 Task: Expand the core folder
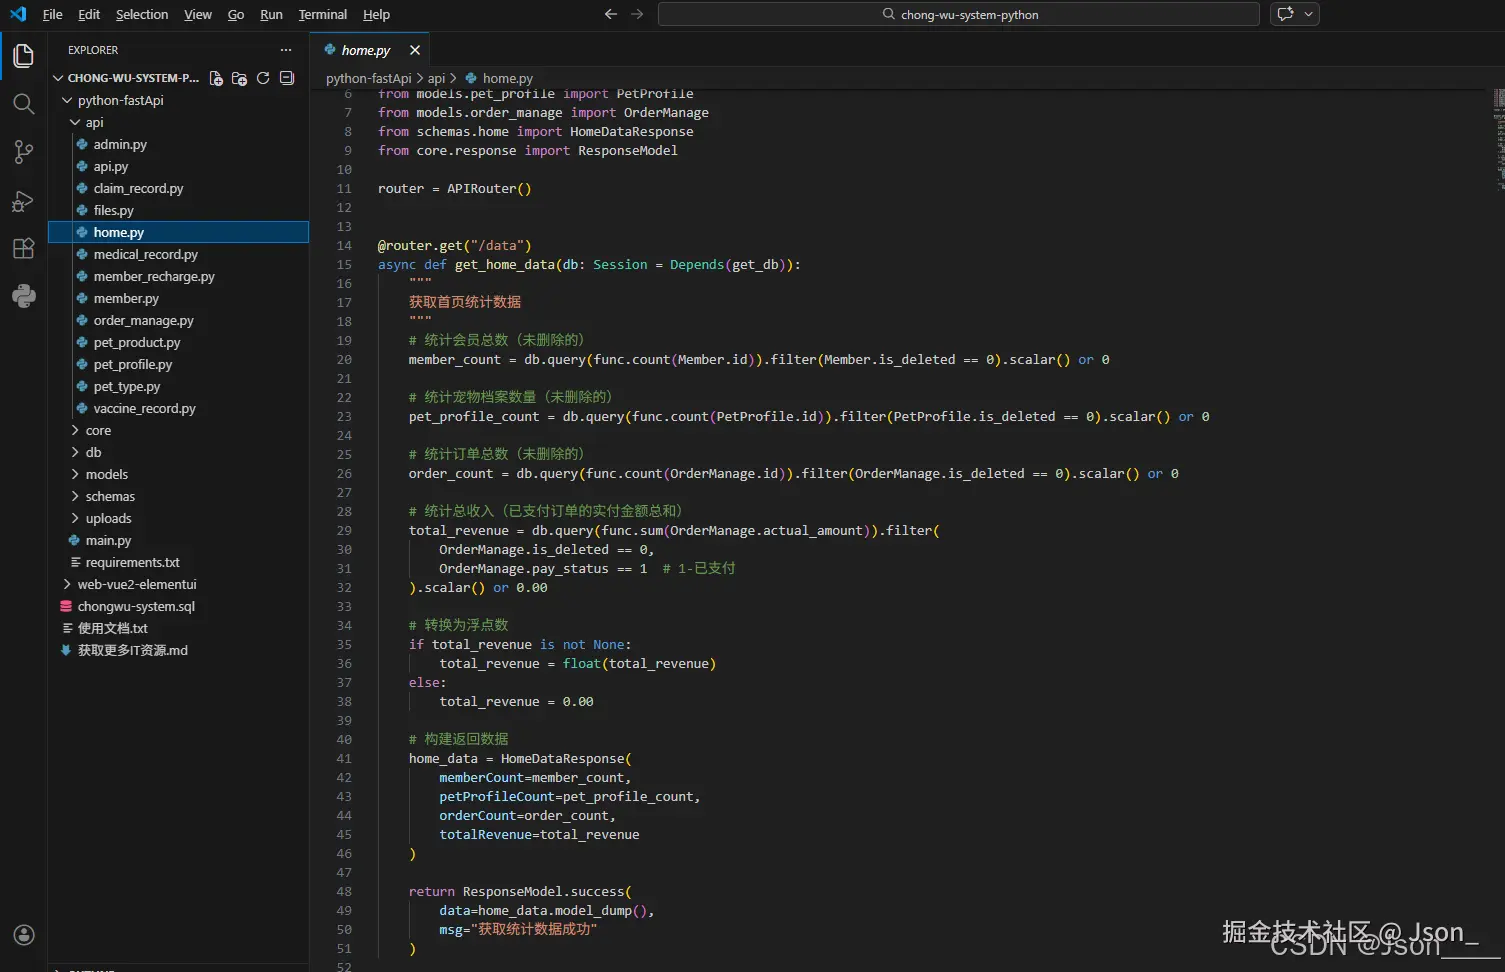[x=98, y=431]
